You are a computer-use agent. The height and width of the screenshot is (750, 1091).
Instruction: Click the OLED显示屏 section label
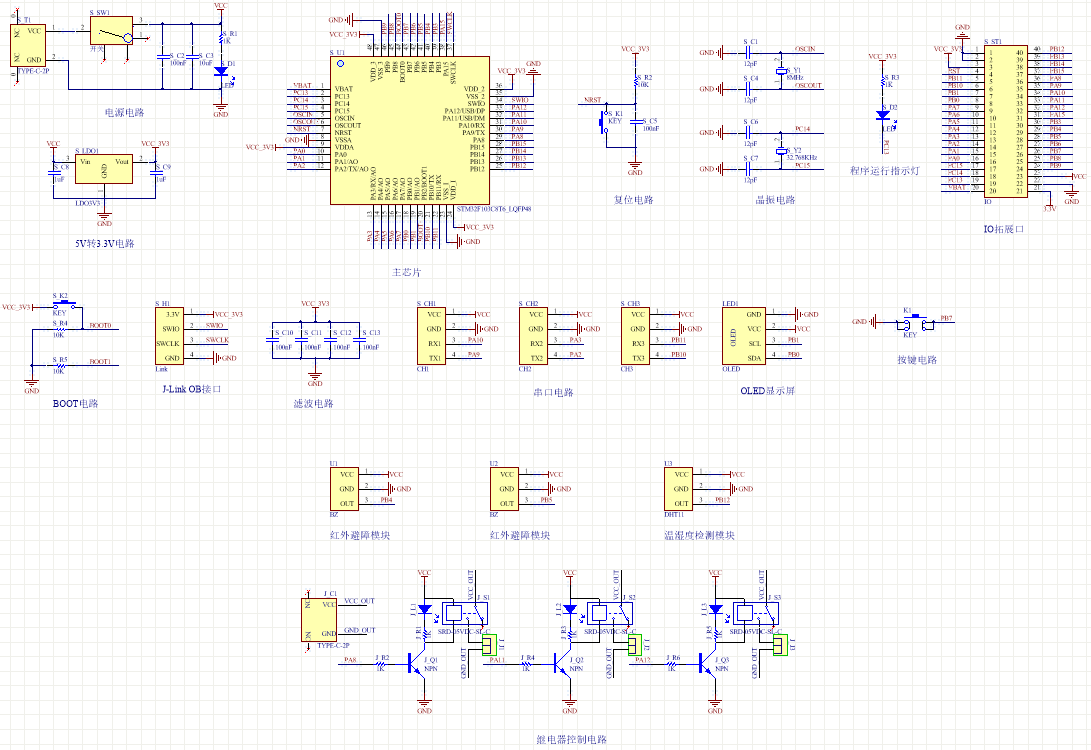click(x=767, y=391)
